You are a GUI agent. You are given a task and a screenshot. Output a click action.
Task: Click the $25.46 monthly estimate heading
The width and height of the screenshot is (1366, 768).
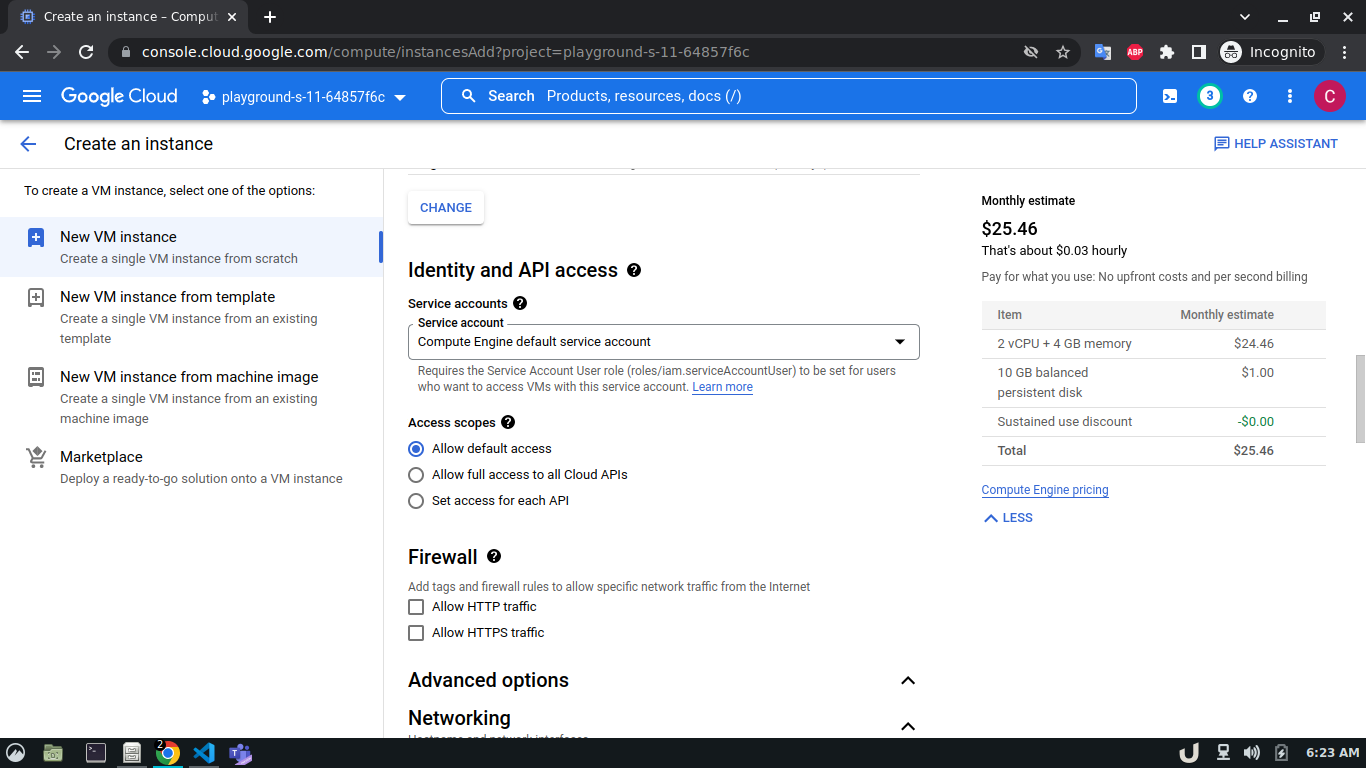click(1010, 229)
